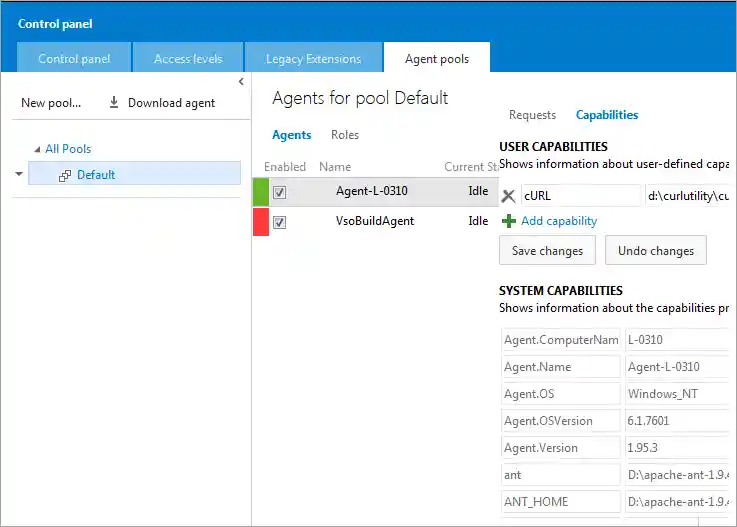Click the pool icon next to Default
This screenshot has height=527, width=737.
[65, 175]
